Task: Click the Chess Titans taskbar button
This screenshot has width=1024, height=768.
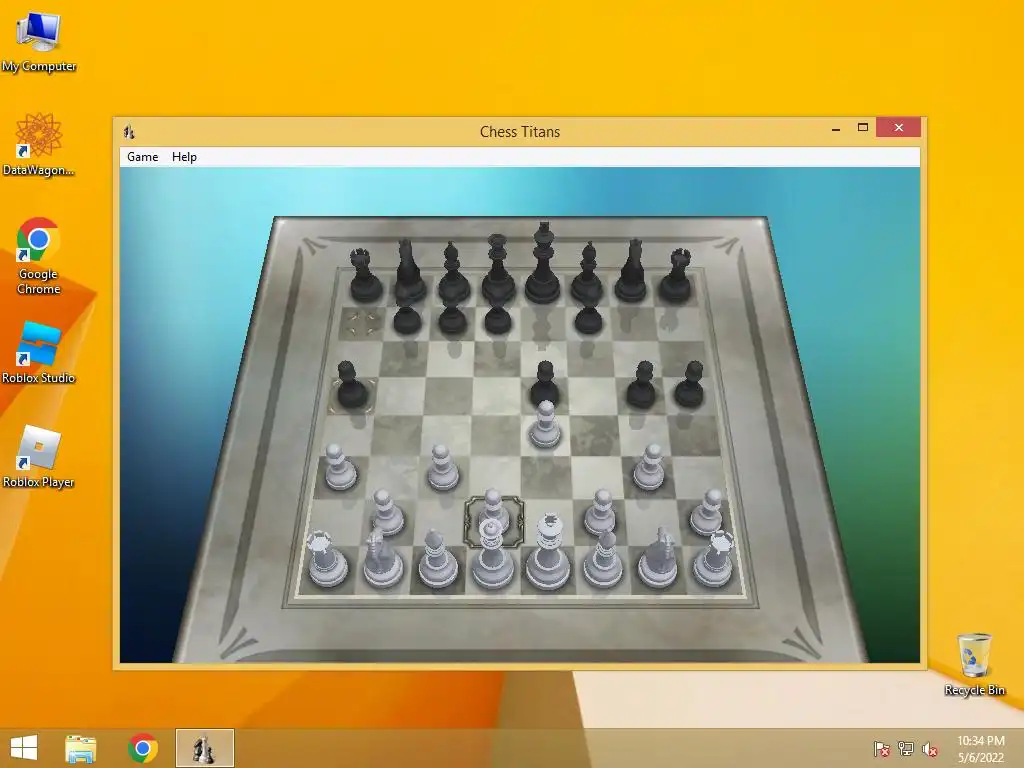Action: point(204,748)
